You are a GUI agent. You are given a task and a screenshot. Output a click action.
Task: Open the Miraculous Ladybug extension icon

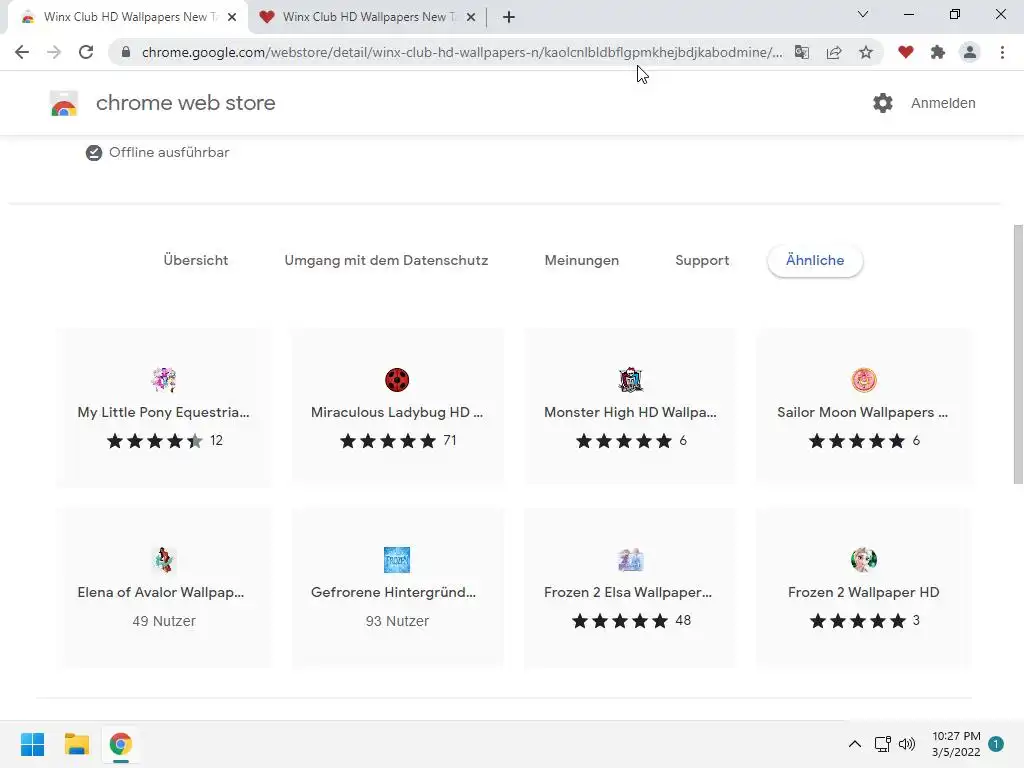396,379
